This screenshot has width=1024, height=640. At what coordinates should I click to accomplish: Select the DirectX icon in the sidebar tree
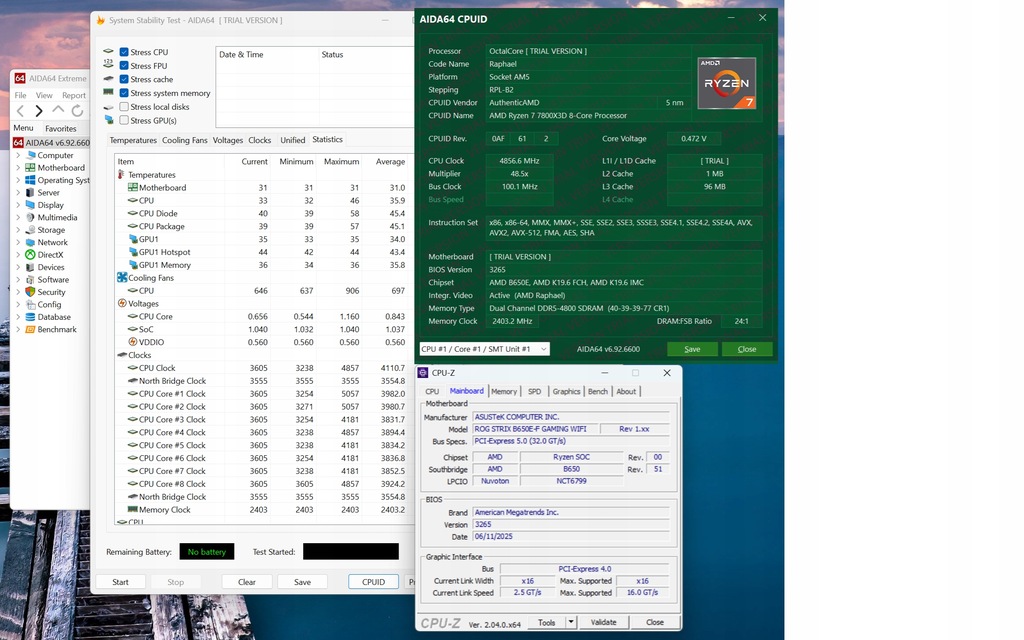tap(30, 255)
